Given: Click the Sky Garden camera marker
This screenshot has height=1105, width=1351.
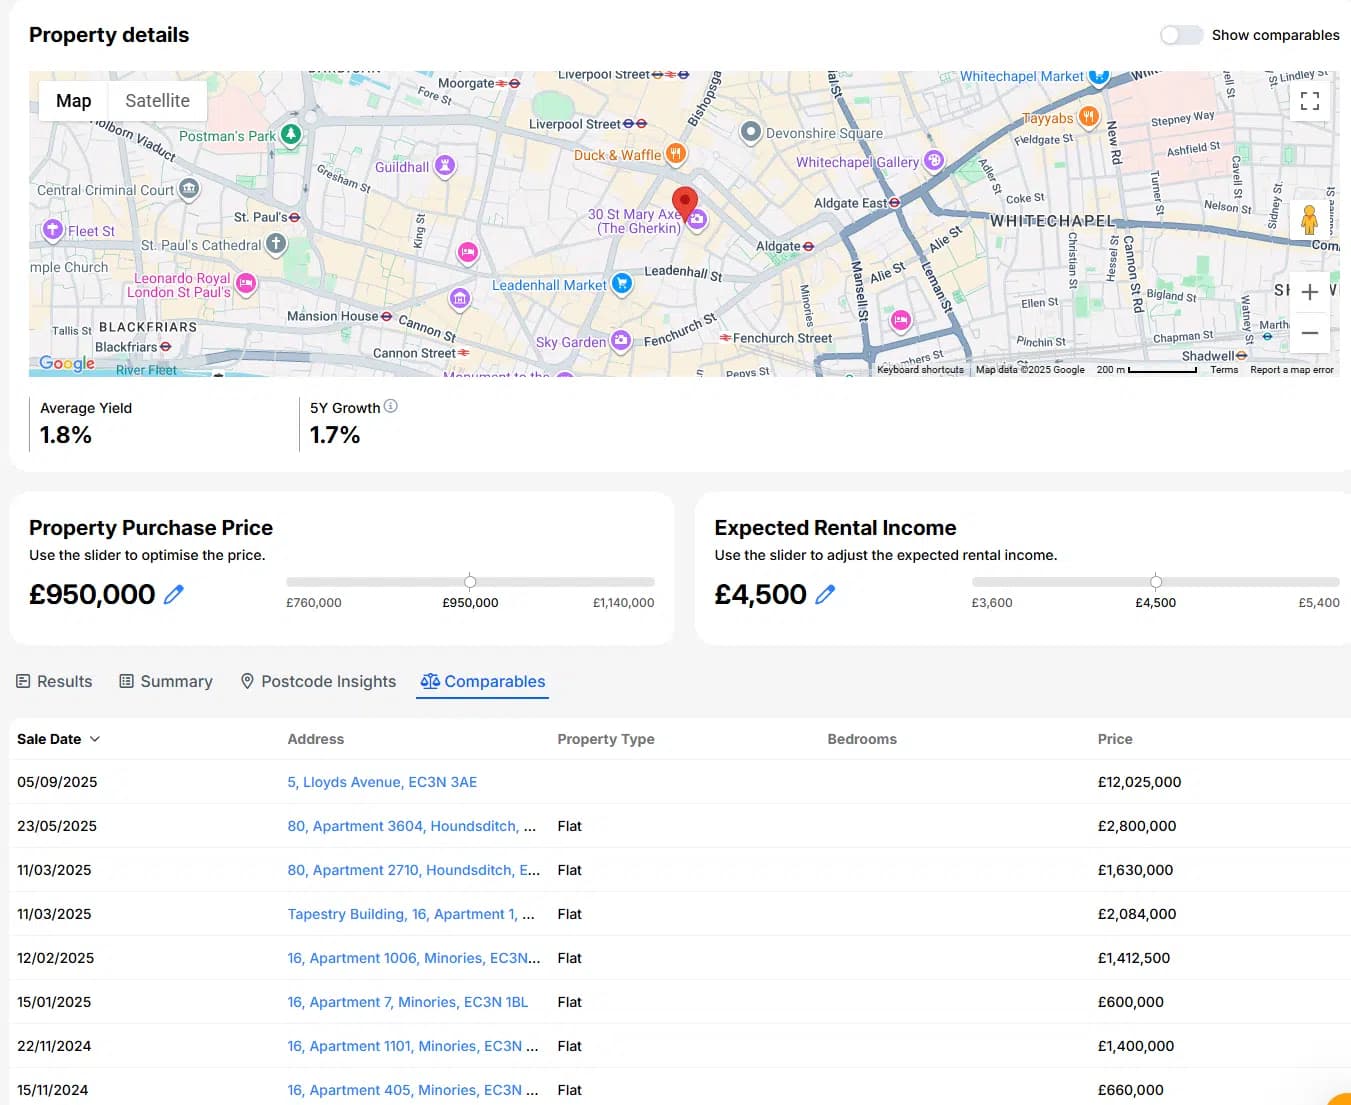Looking at the screenshot, I should [621, 341].
